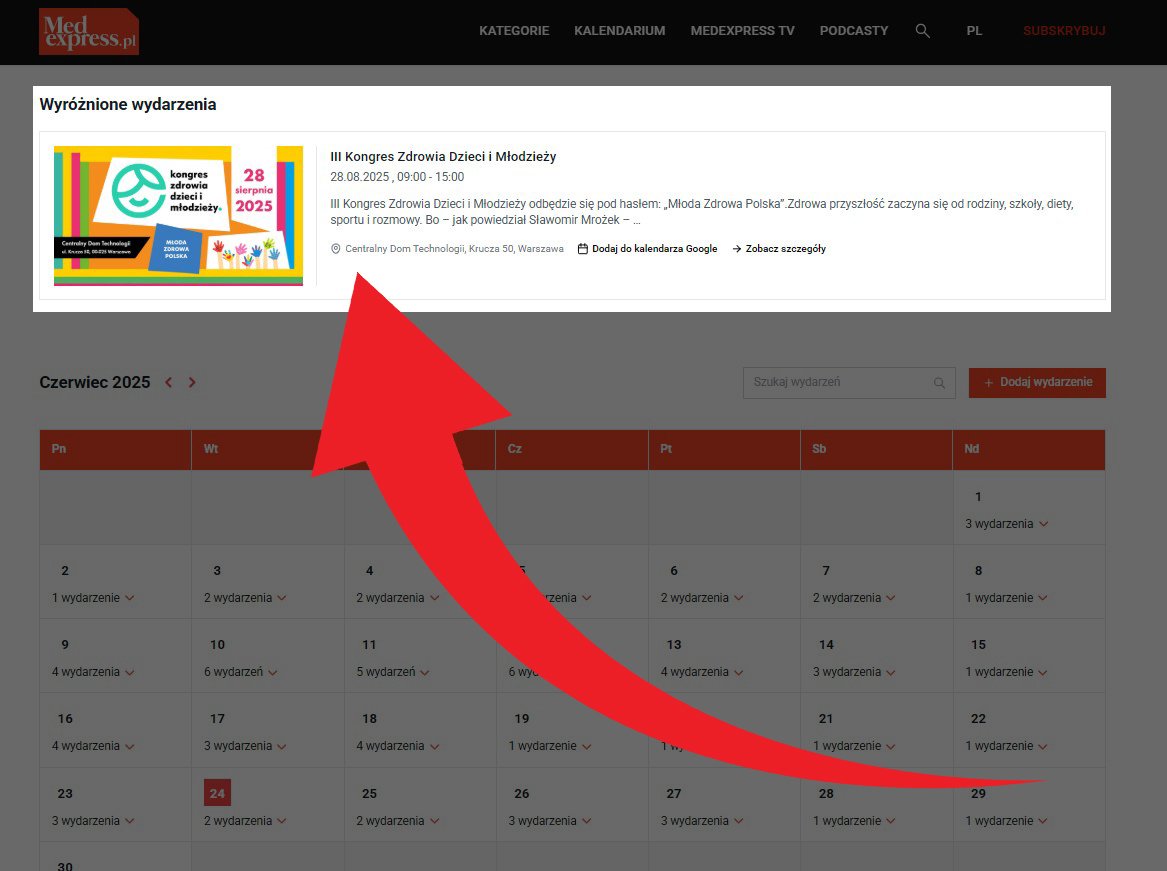This screenshot has height=871, width=1167.
Task: Expand the 3 wydarzenia list for June 23
Action: [x=93, y=820]
